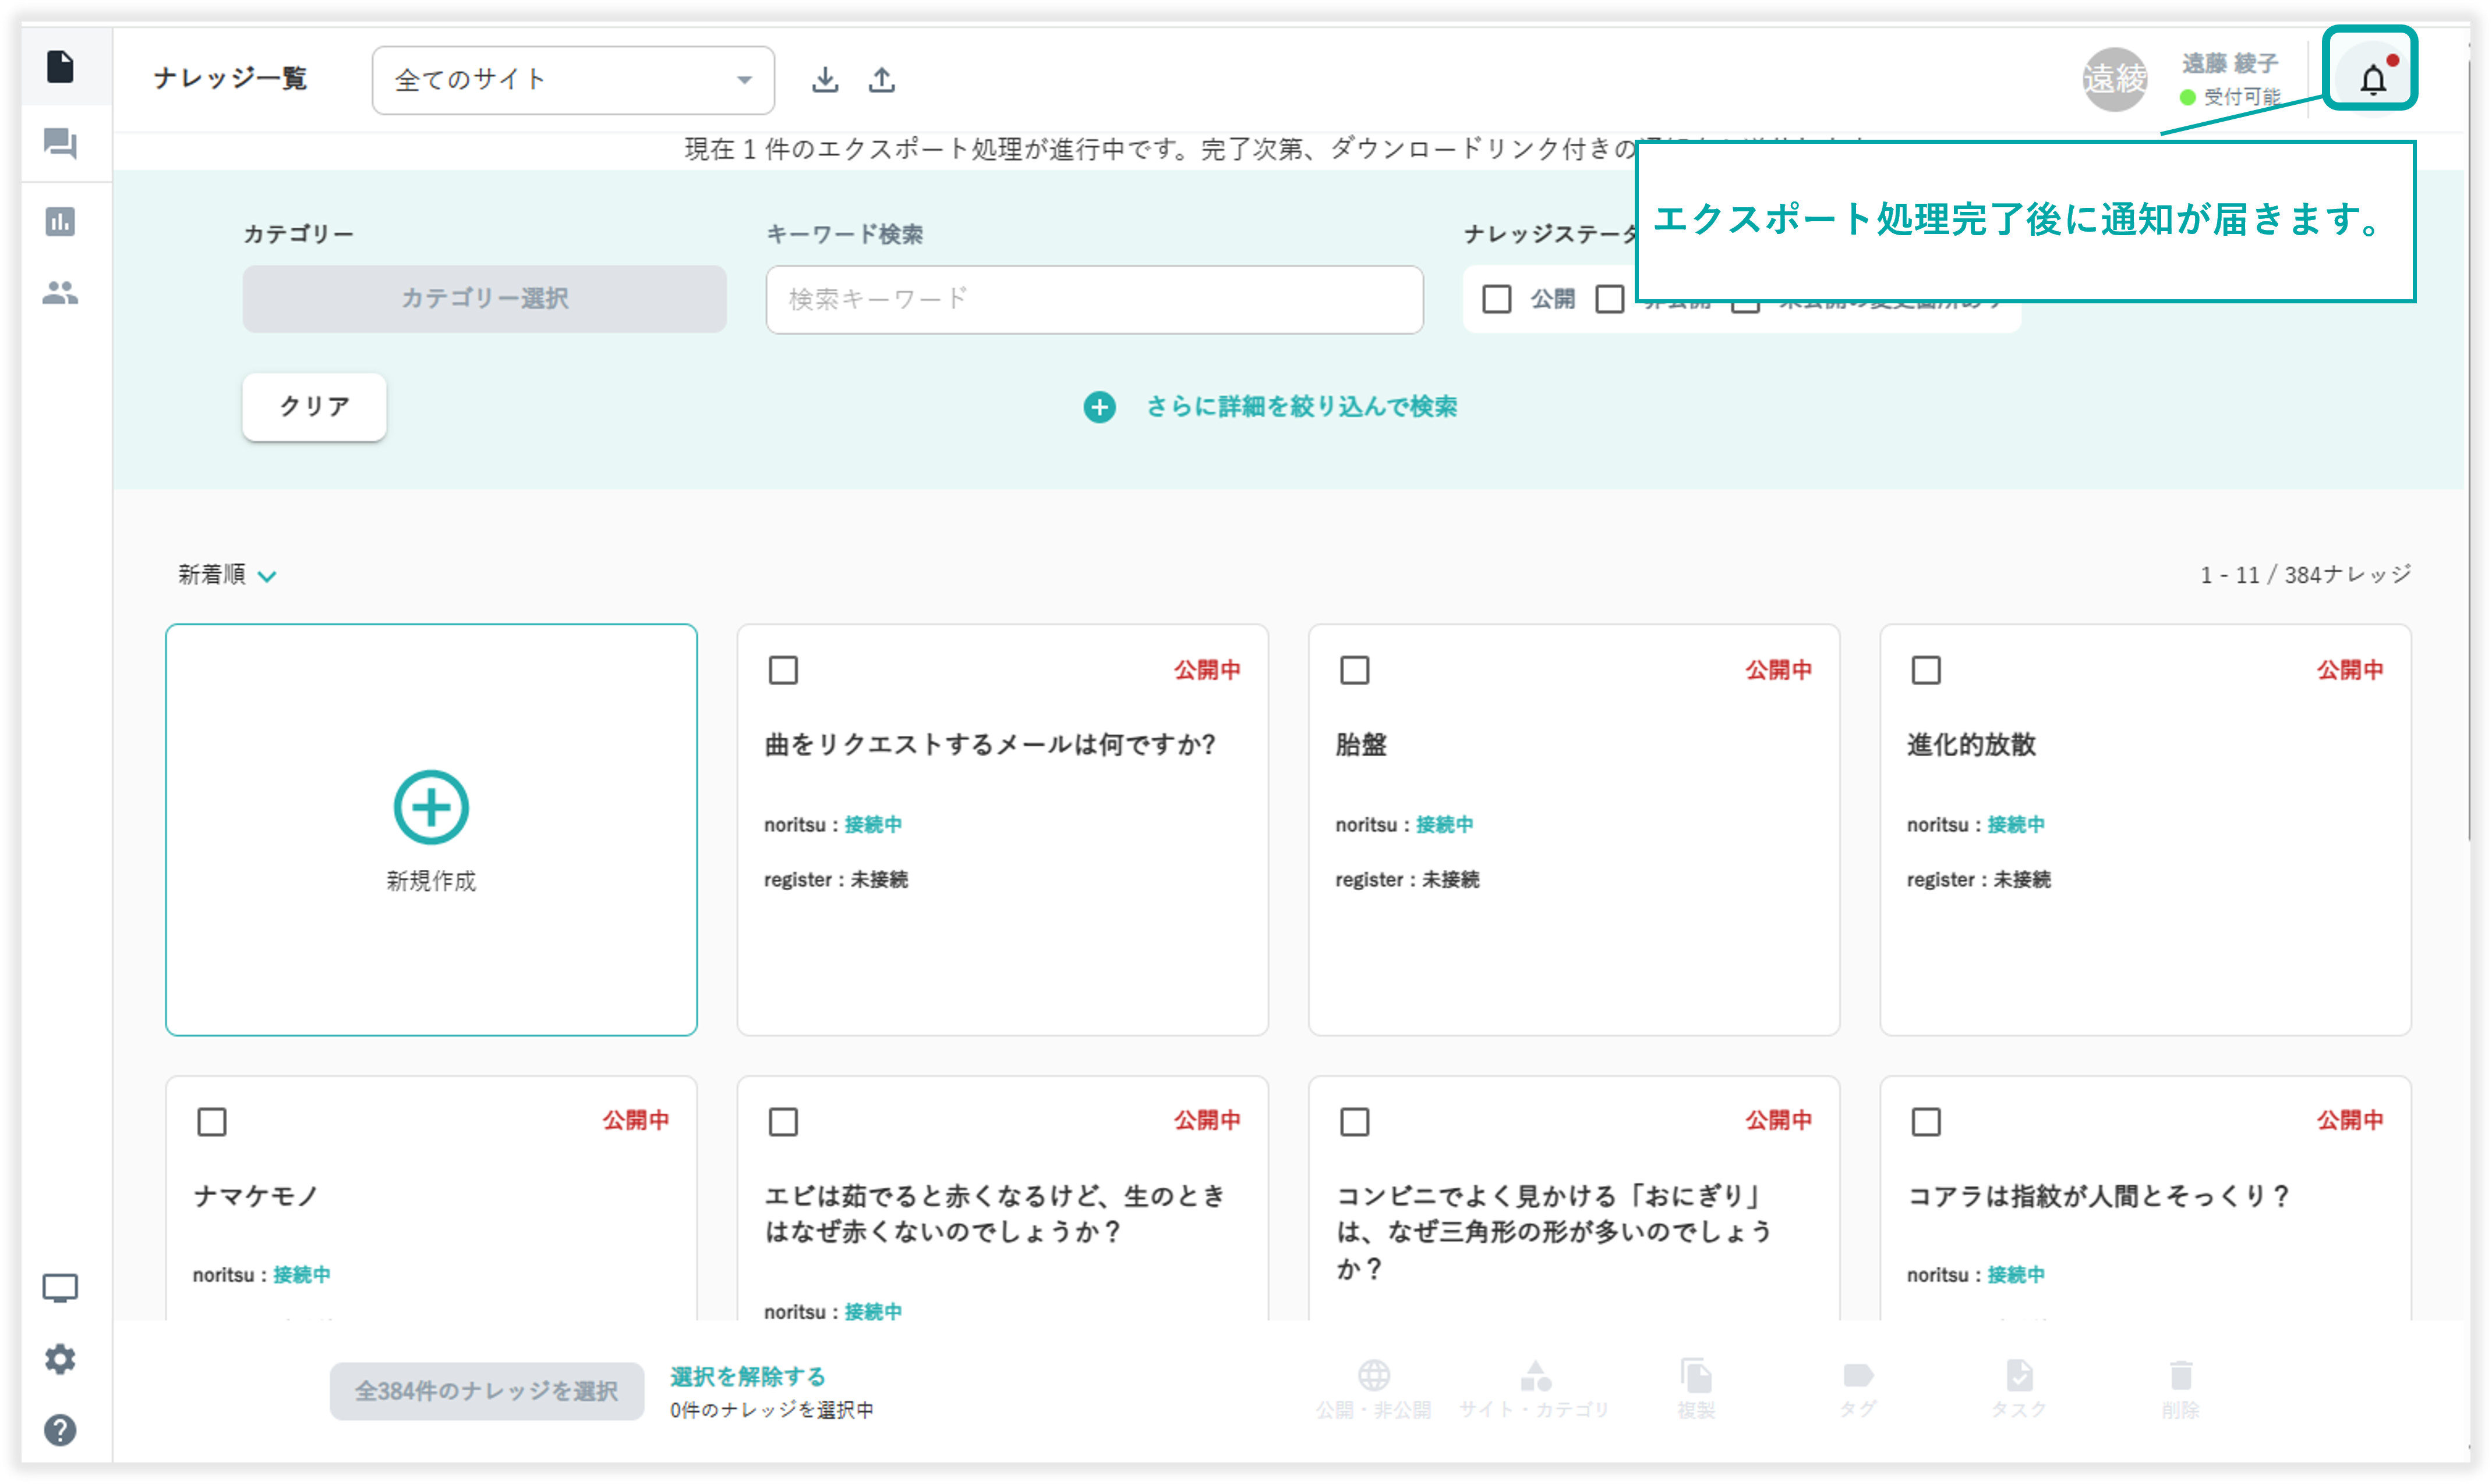2492x1484 pixels.
Task: Open the analytics bar chart sidebar icon
Action: click(60, 221)
